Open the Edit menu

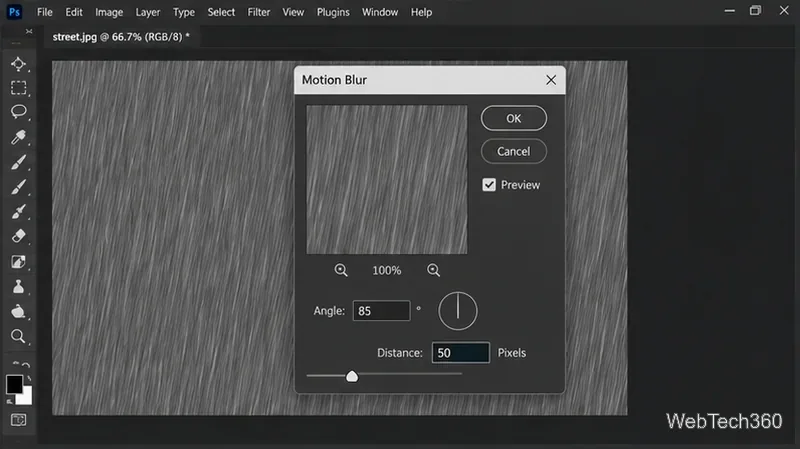(x=74, y=12)
